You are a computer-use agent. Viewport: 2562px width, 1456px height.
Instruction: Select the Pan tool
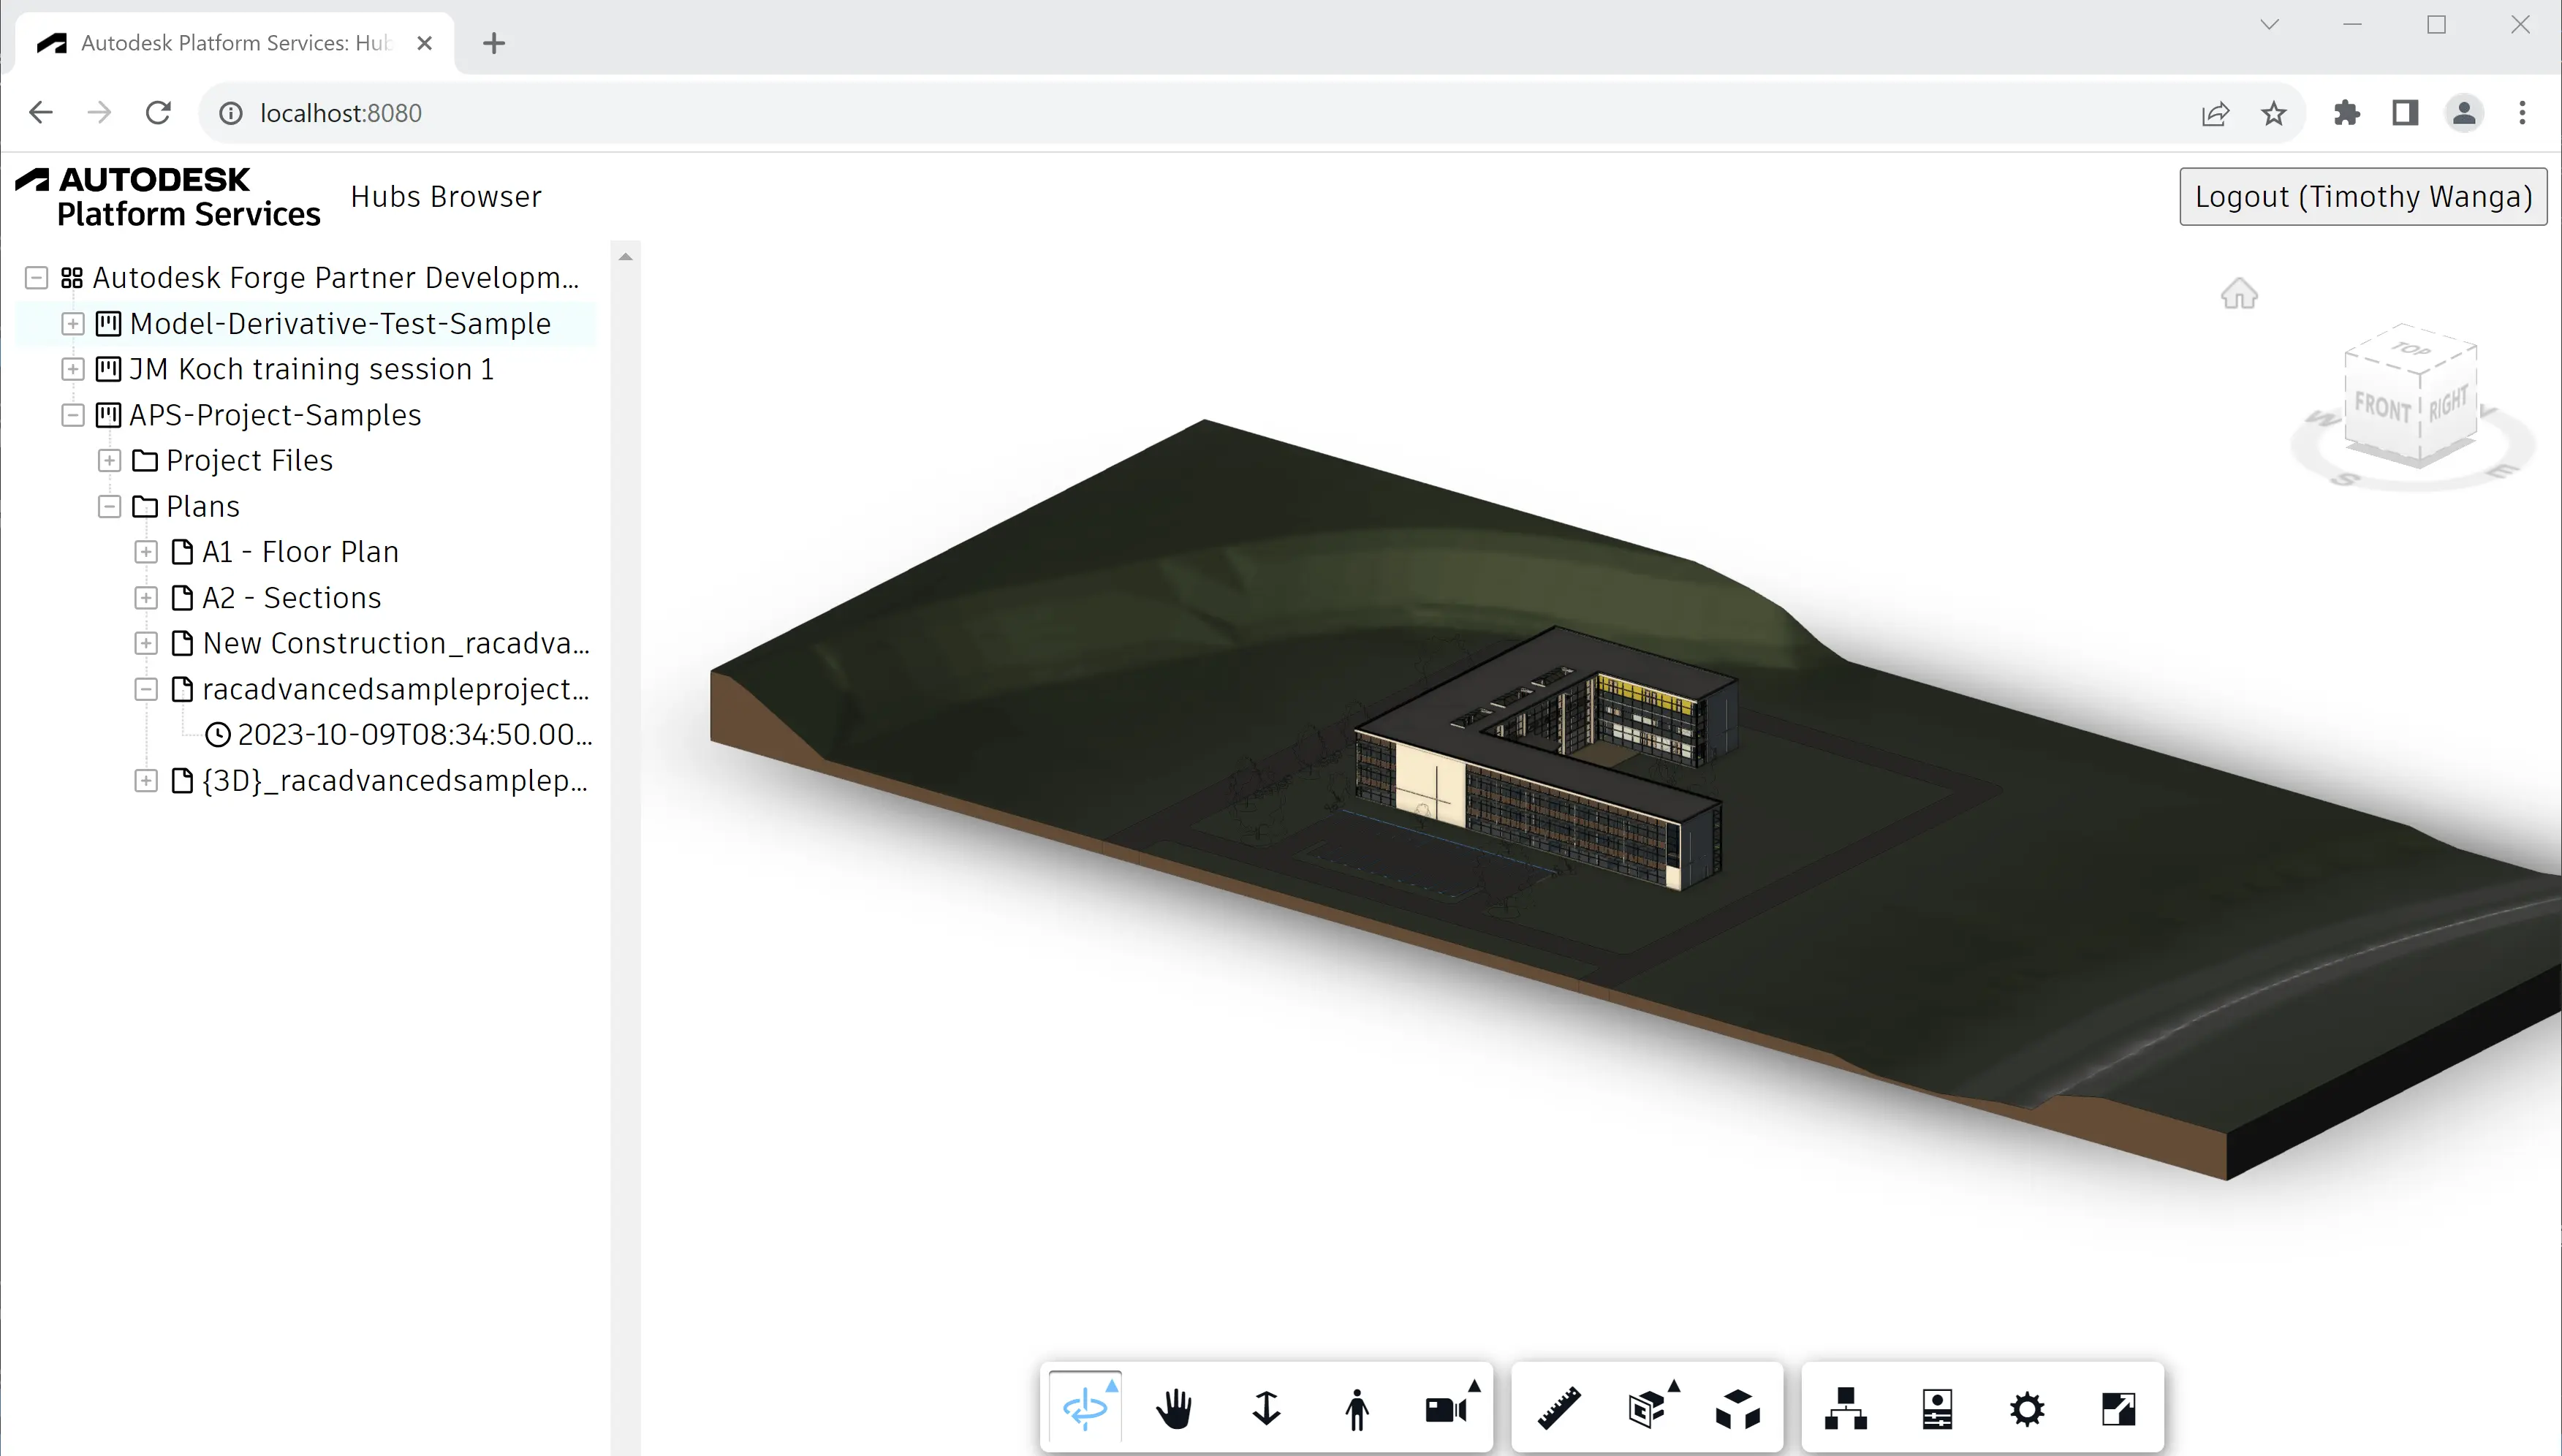pos(1174,1408)
